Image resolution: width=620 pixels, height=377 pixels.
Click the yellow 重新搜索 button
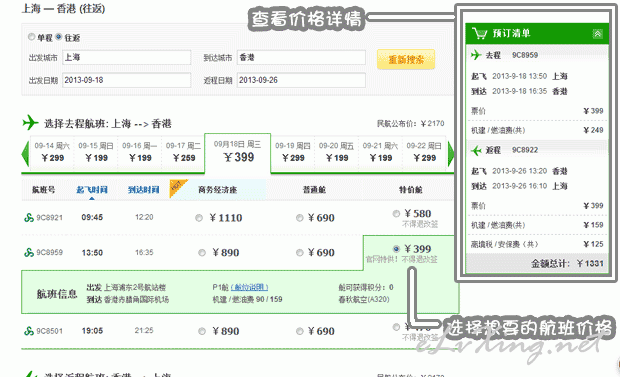(406, 59)
